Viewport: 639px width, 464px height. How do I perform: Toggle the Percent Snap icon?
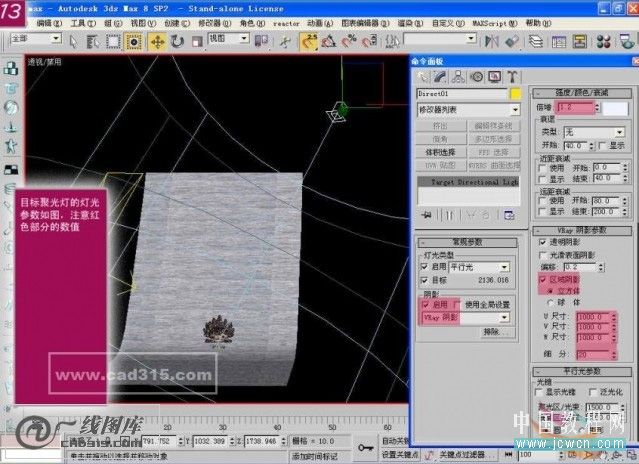click(x=349, y=41)
